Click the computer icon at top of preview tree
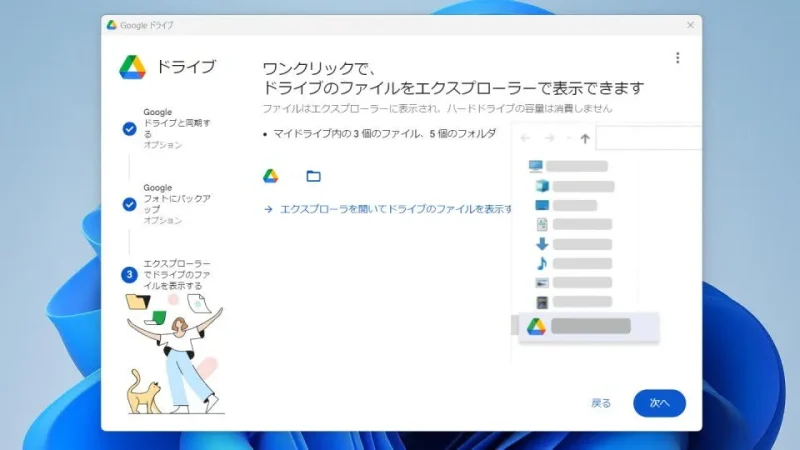Viewport: 800px width, 450px height. coord(536,166)
